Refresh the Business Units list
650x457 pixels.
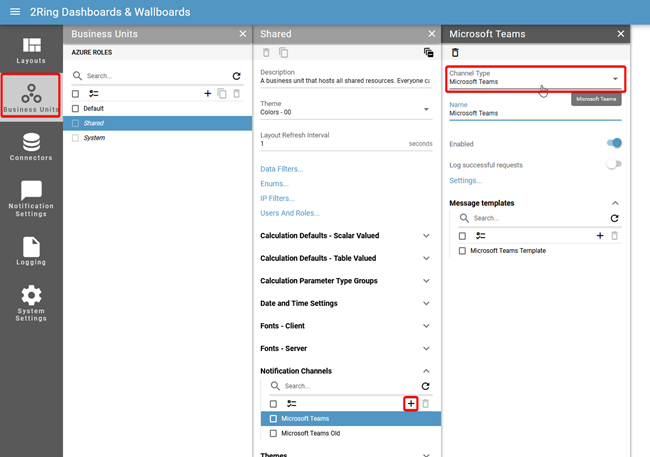tap(236, 76)
